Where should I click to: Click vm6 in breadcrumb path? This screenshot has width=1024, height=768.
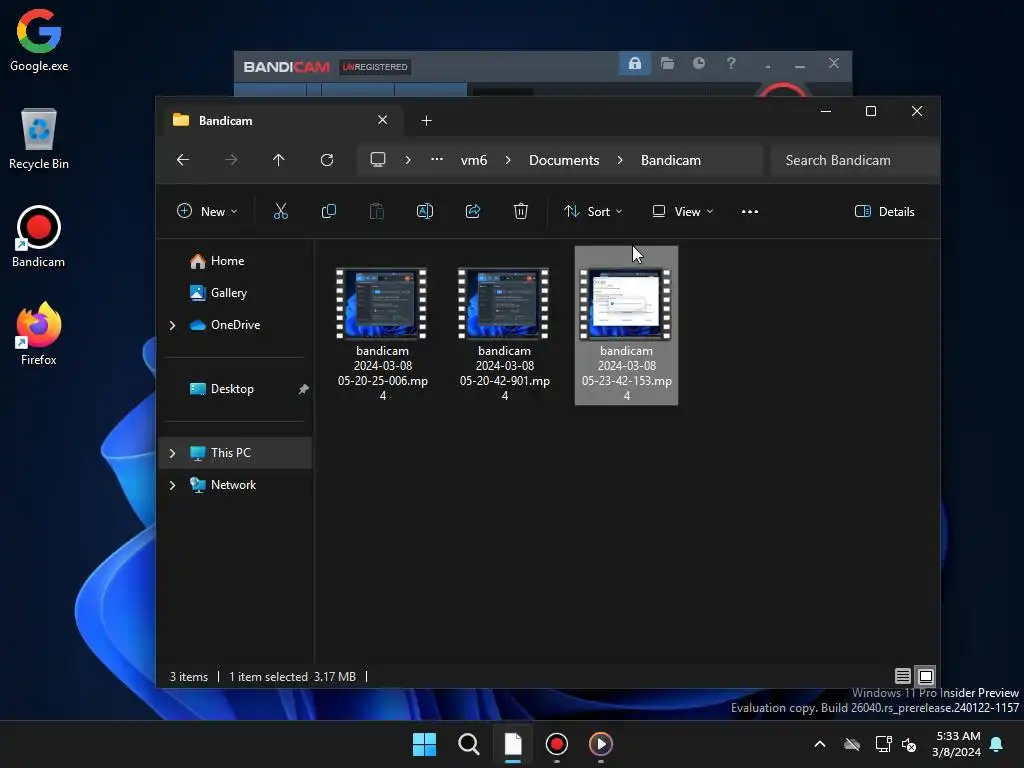474,160
